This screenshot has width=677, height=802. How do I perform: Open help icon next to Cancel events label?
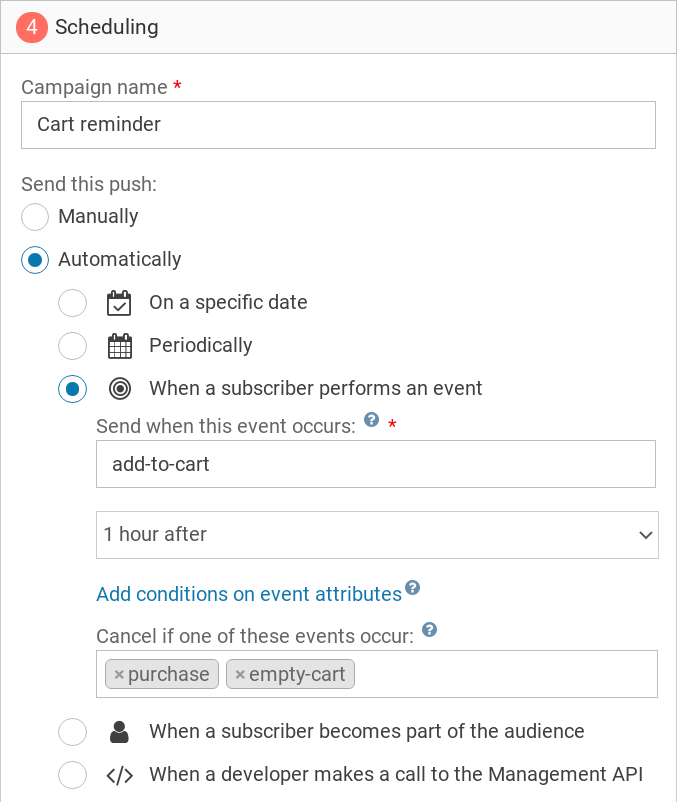coord(429,630)
